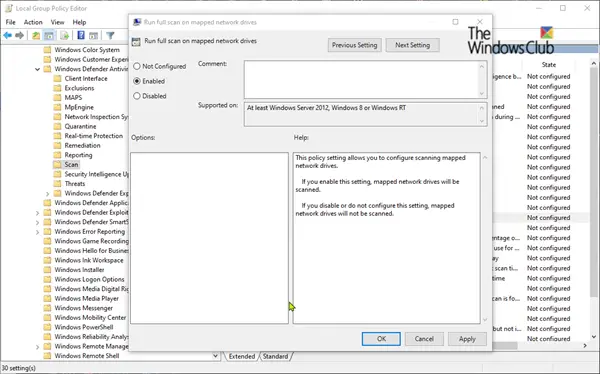
Task: Expand the top-level Windows Defender Exploit Guard node
Action: pyautogui.click(x=38, y=213)
